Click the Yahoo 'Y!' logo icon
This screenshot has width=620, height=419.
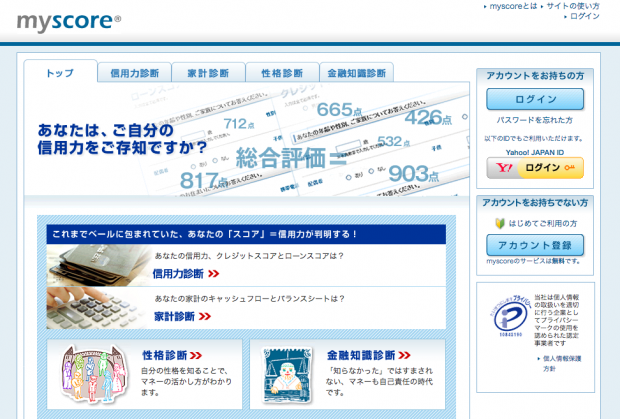point(503,168)
